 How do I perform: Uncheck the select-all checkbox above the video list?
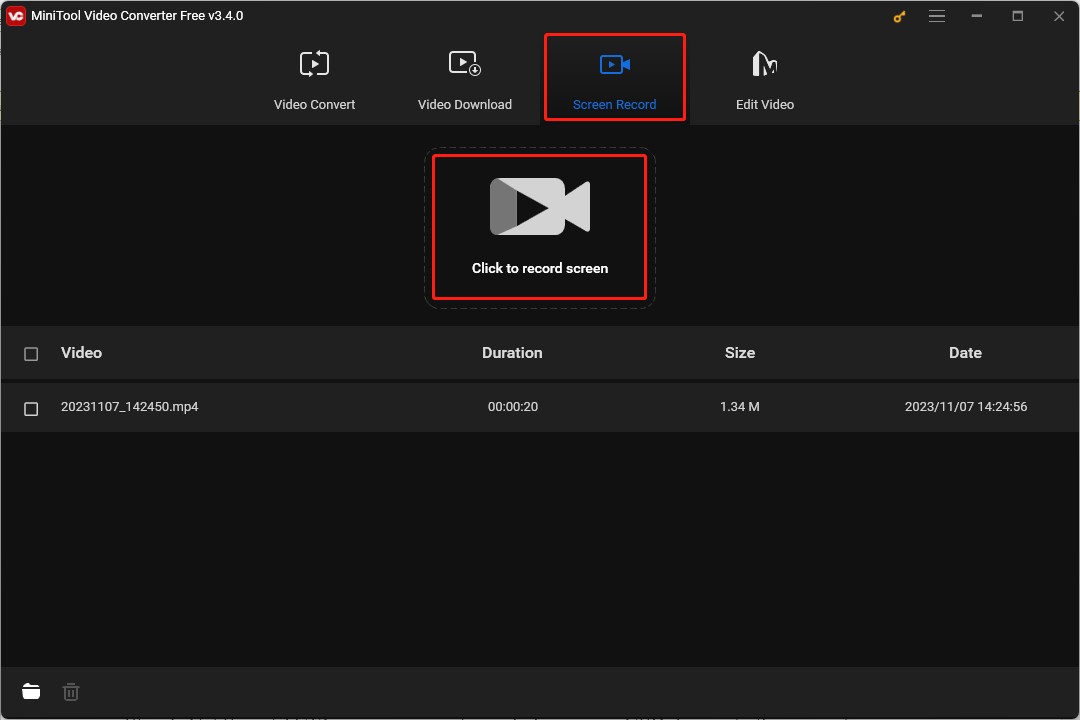(31, 352)
